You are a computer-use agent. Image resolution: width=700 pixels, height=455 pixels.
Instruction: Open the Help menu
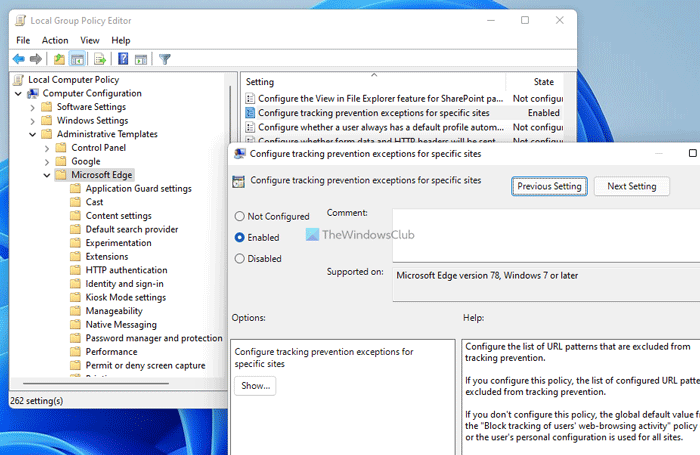click(121, 40)
